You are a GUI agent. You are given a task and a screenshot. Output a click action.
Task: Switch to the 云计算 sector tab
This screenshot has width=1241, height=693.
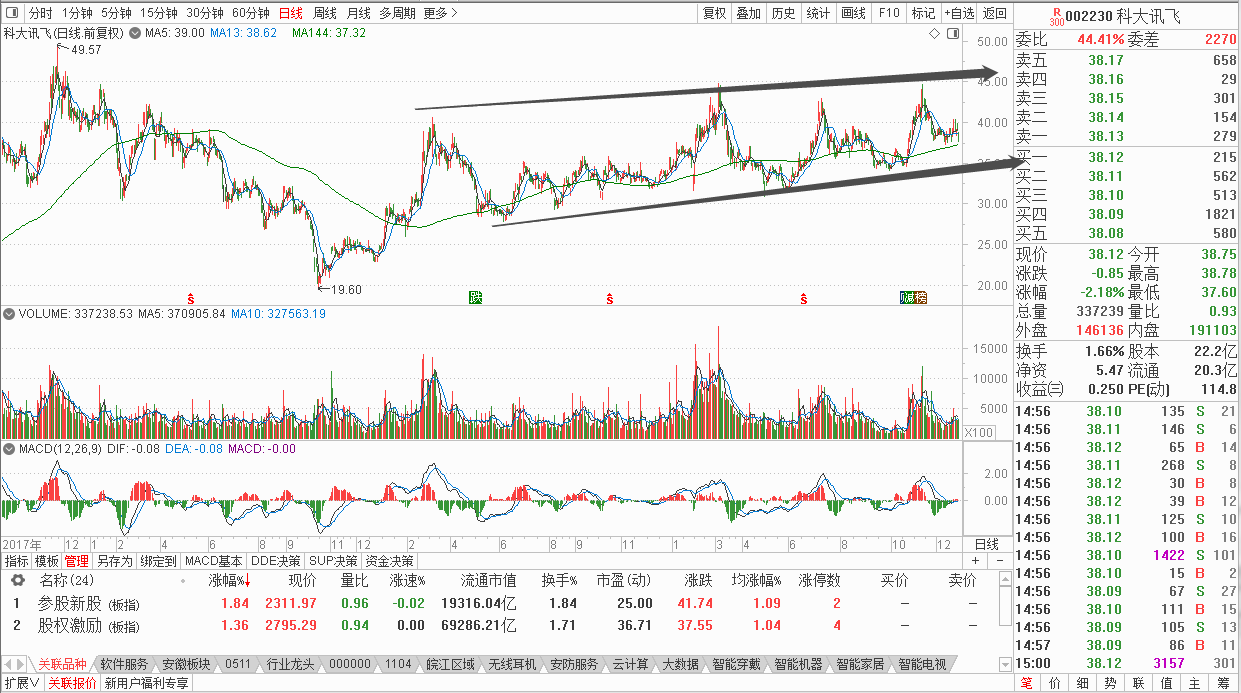[630, 664]
